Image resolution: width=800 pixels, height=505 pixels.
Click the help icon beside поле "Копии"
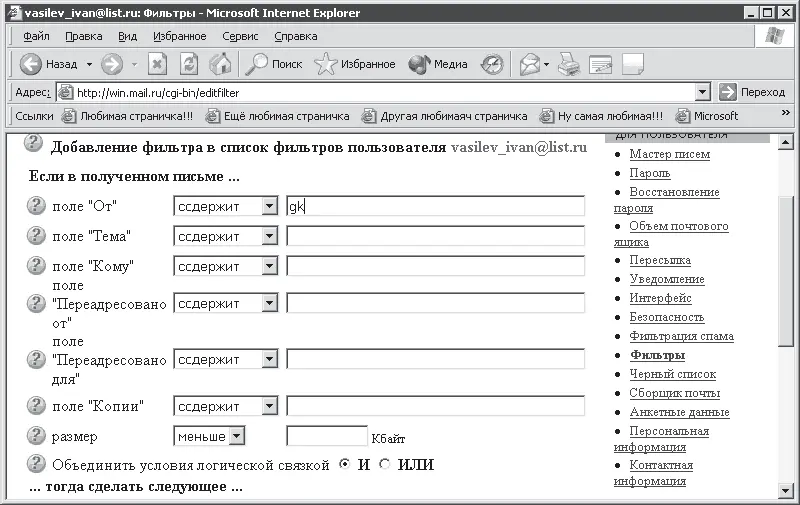36,406
